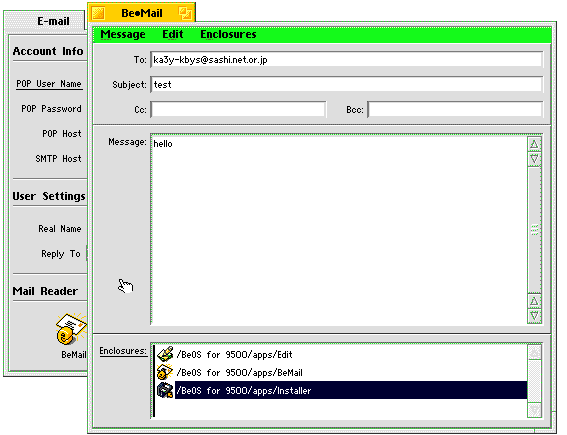Viewport: 567px width, 435px height.
Task: Click the BeMail window zoom icon
Action: [x=186, y=13]
